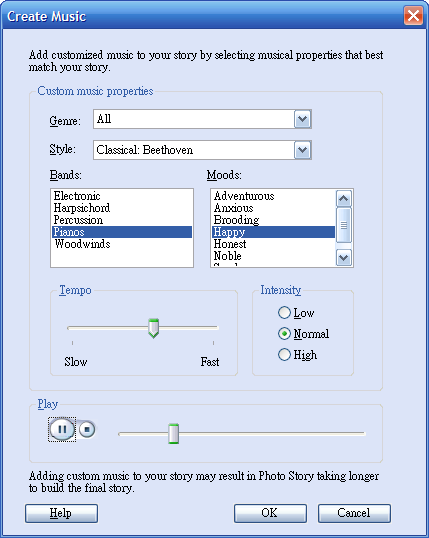Select Low intensity
The image size is (429, 538).
tap(296, 313)
